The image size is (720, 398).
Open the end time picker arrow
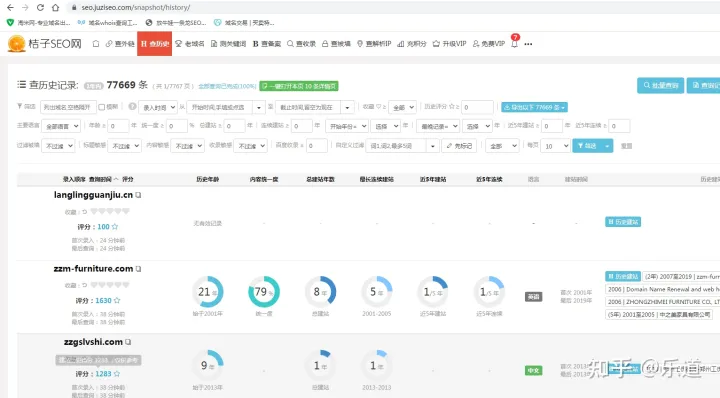tap(347, 107)
